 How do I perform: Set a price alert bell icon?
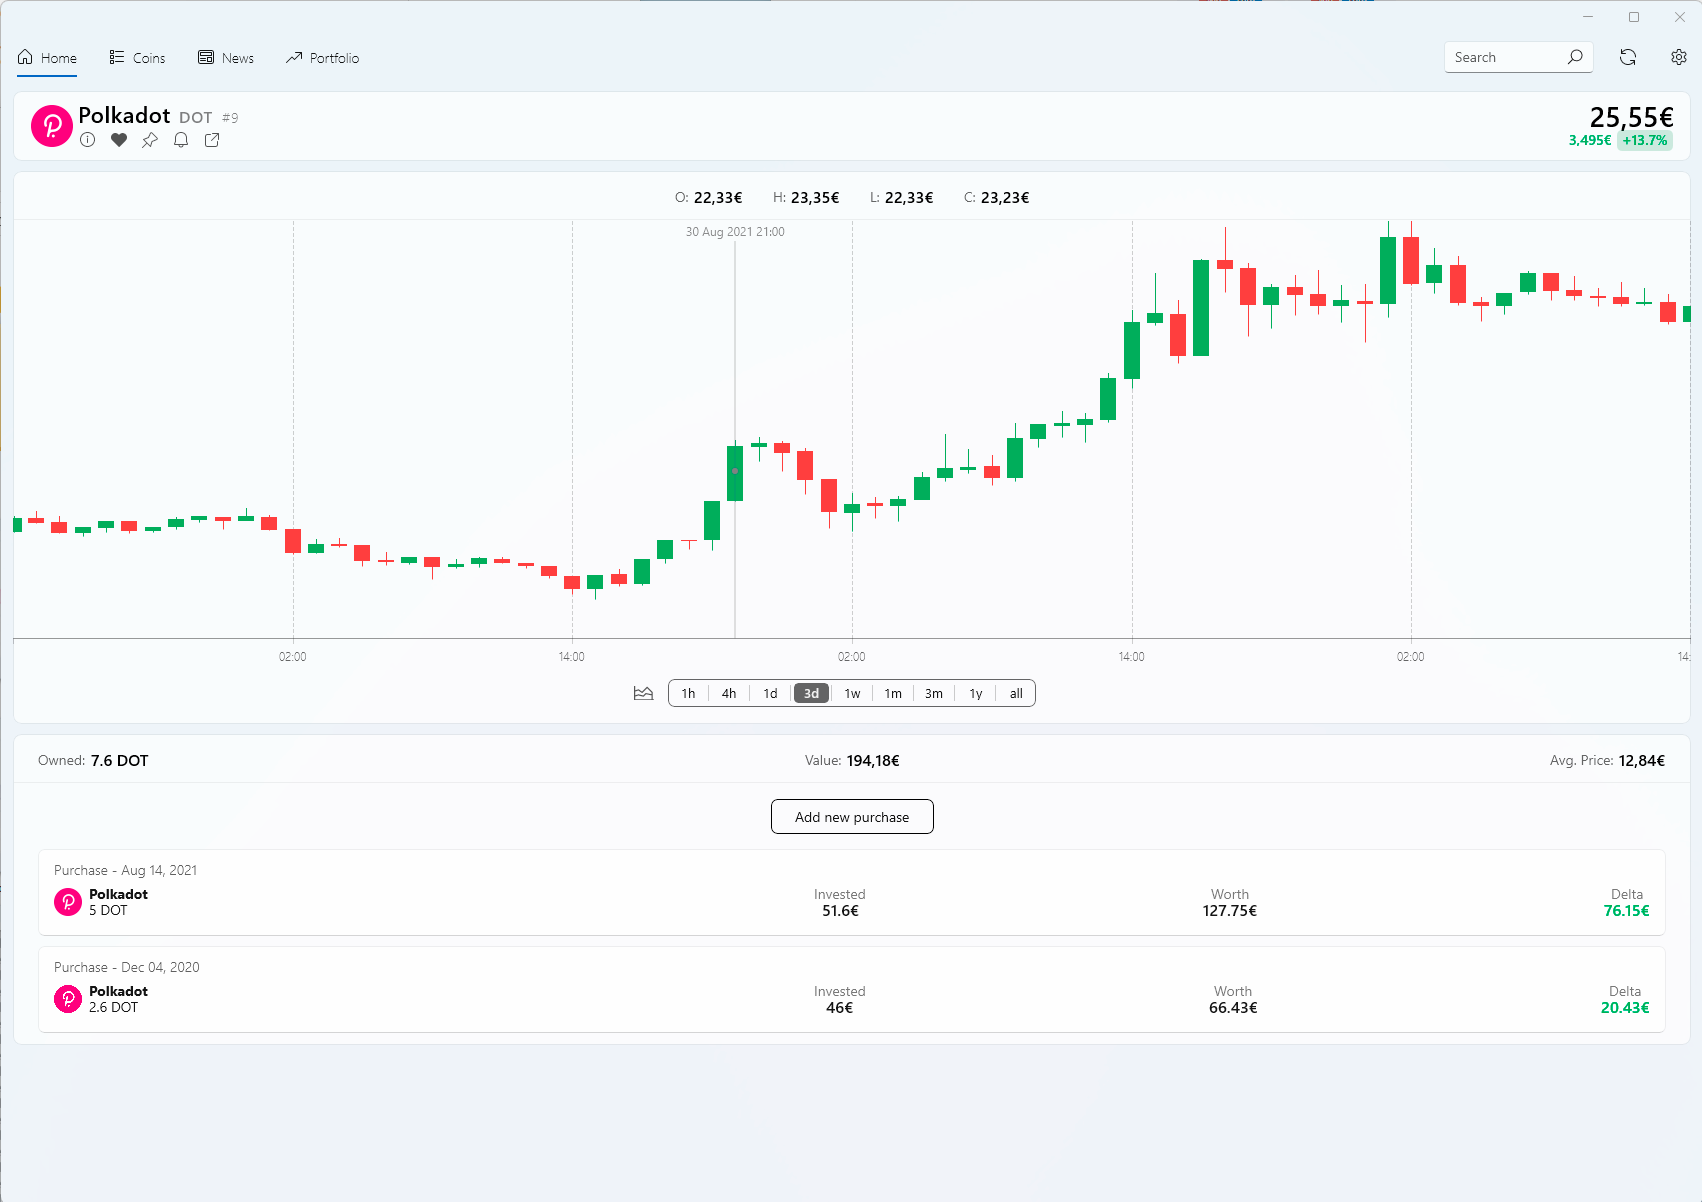tap(181, 140)
